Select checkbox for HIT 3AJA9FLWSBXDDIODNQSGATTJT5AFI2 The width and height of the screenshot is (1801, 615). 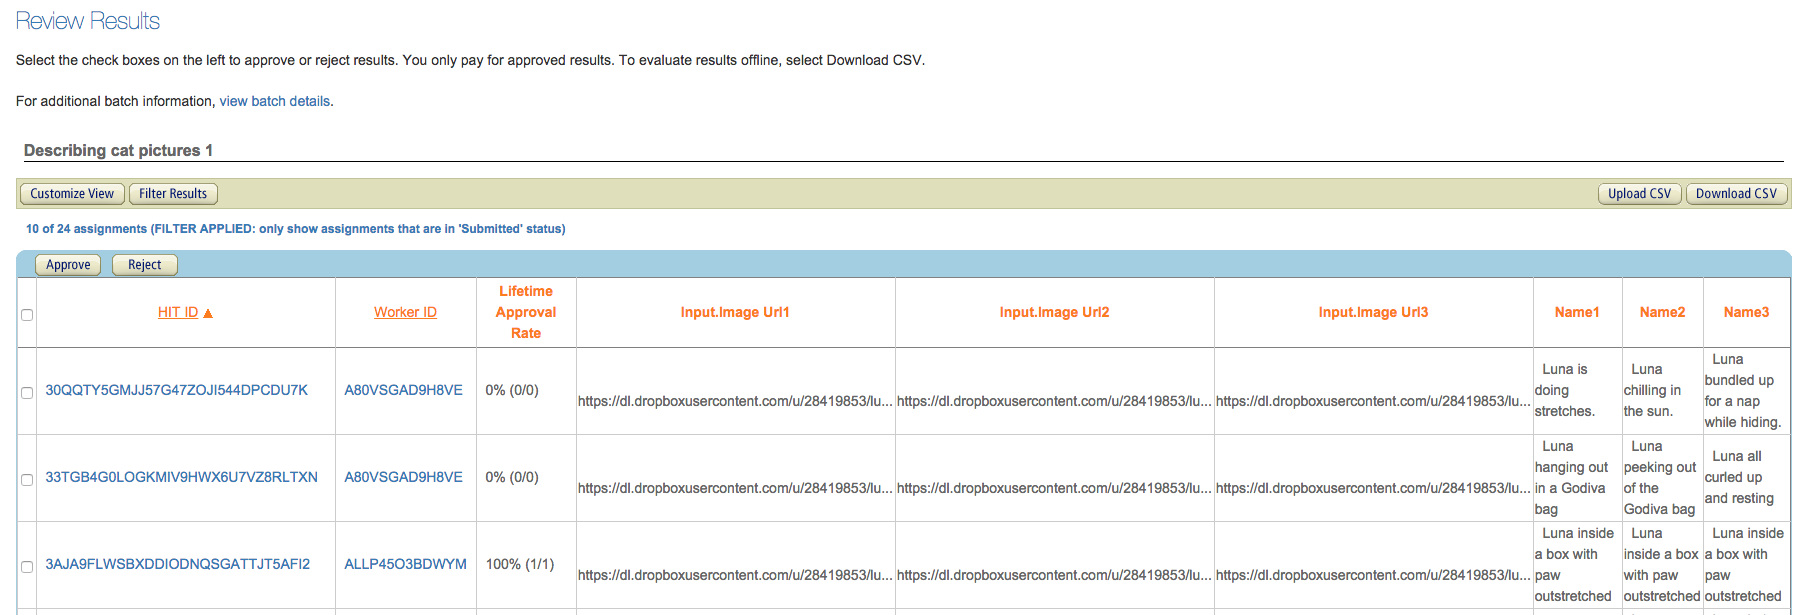coord(27,567)
